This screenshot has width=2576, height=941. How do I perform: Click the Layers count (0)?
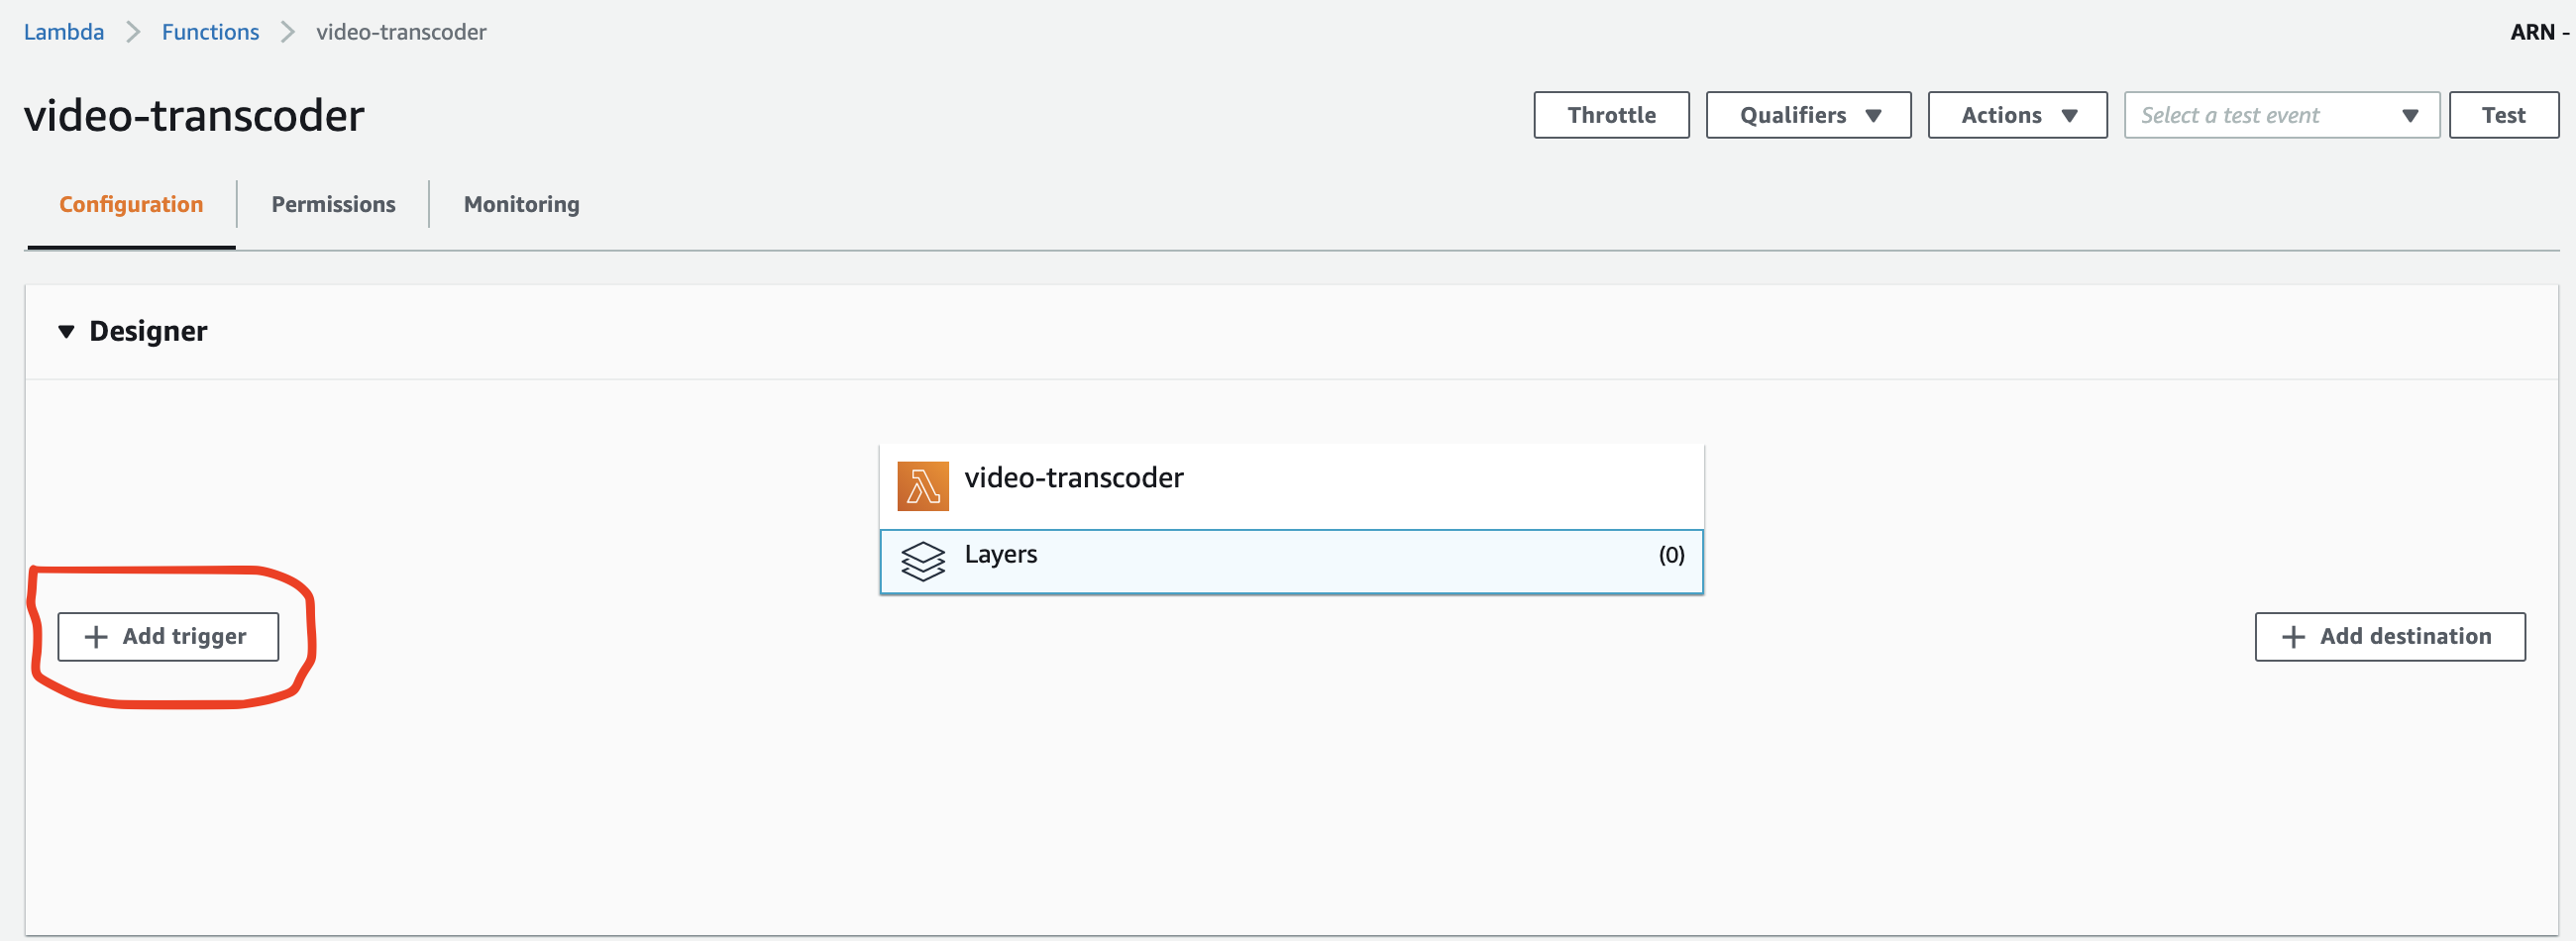coord(1671,554)
